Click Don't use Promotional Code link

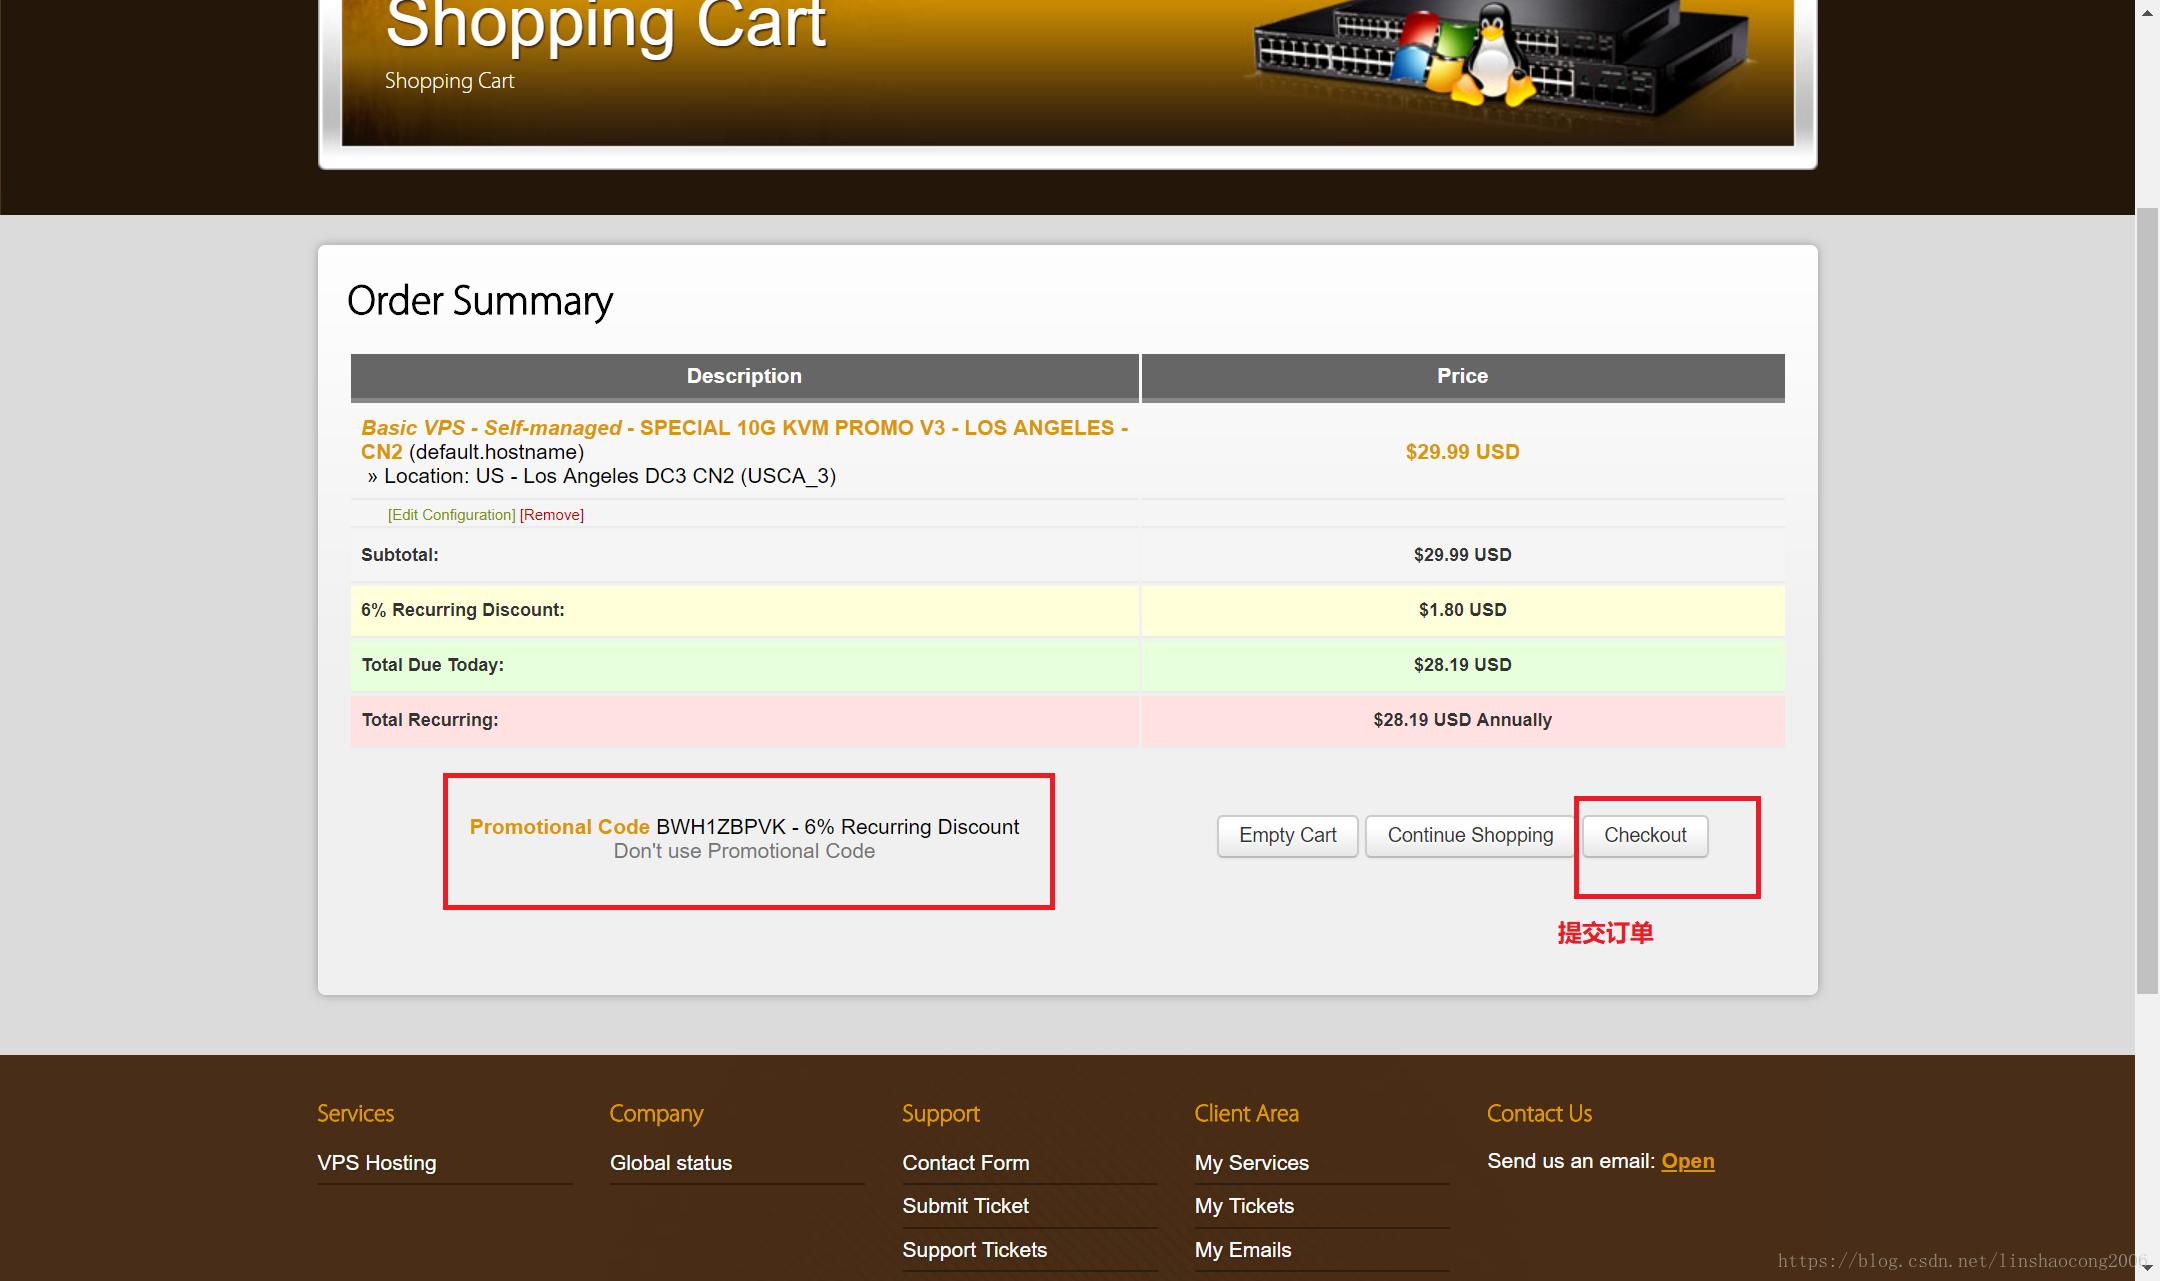744,851
